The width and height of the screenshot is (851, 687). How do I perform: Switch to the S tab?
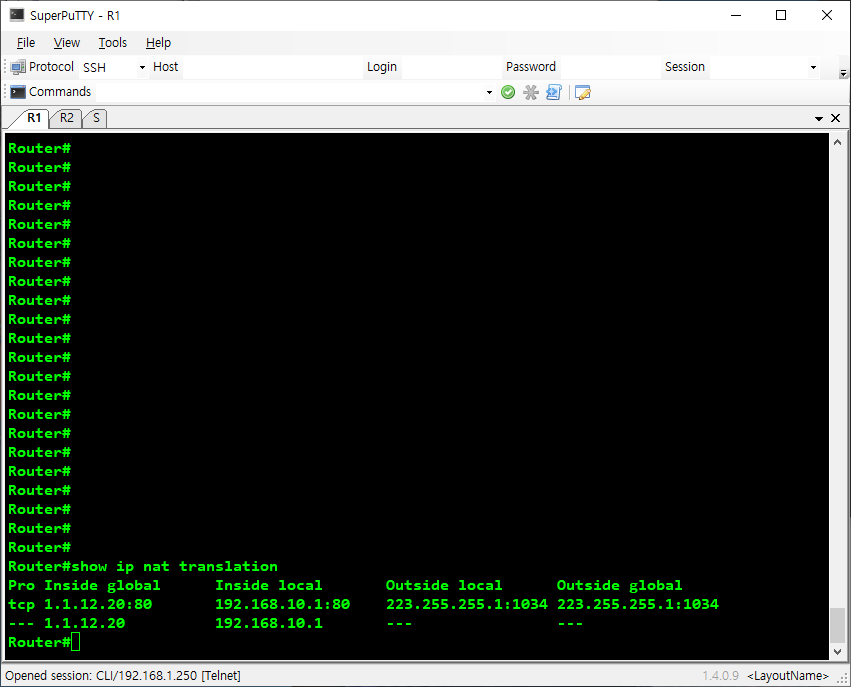click(96, 118)
